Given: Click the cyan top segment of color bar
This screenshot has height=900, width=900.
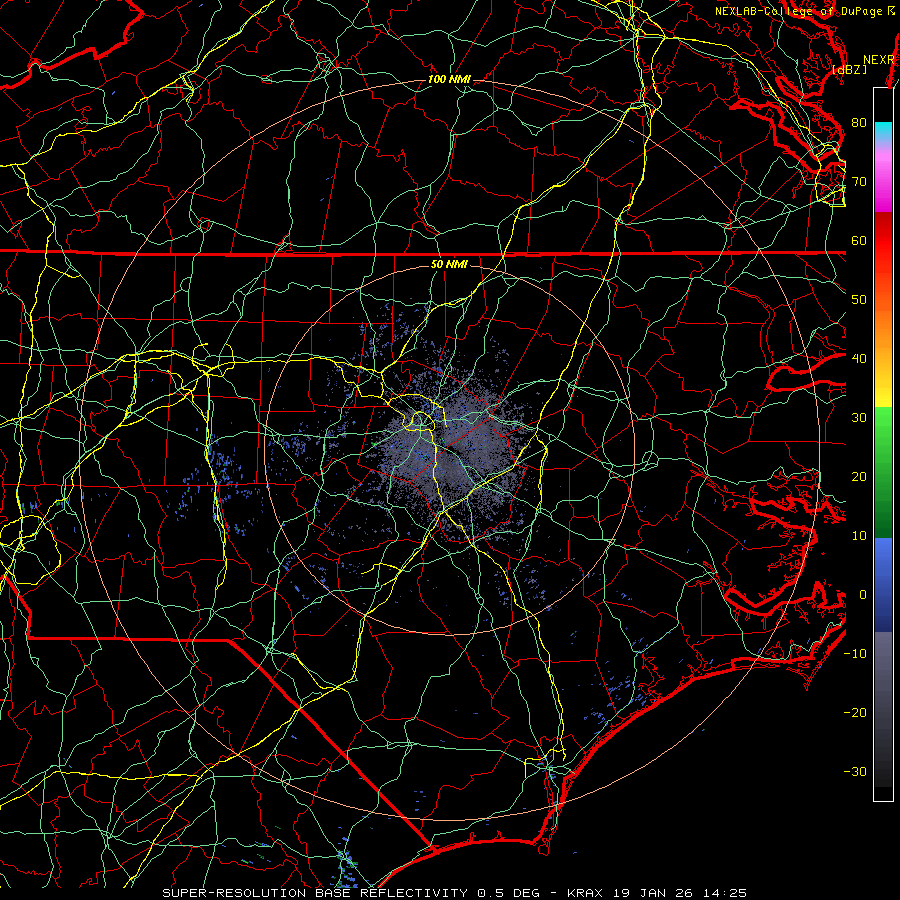Looking at the screenshot, I should (x=883, y=131).
